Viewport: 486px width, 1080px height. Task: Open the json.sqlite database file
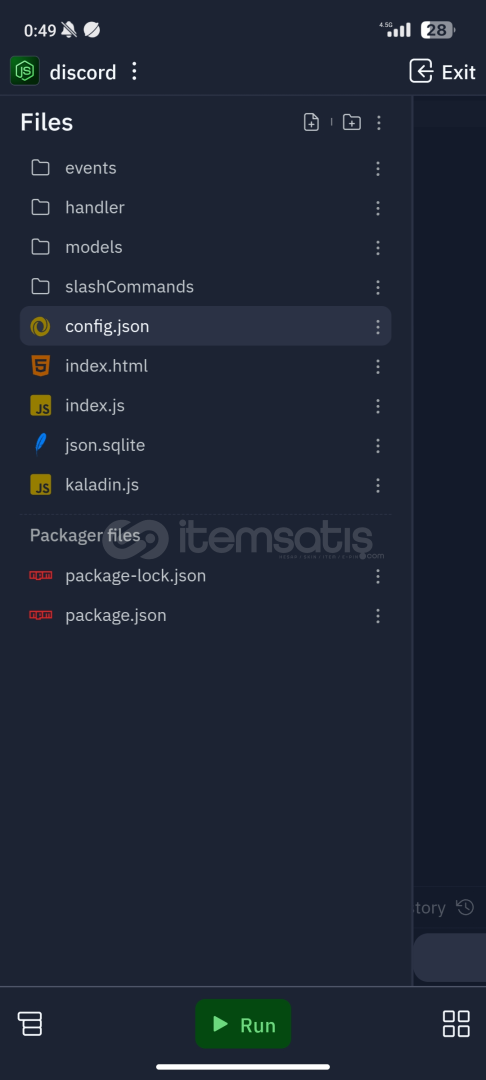coord(206,445)
